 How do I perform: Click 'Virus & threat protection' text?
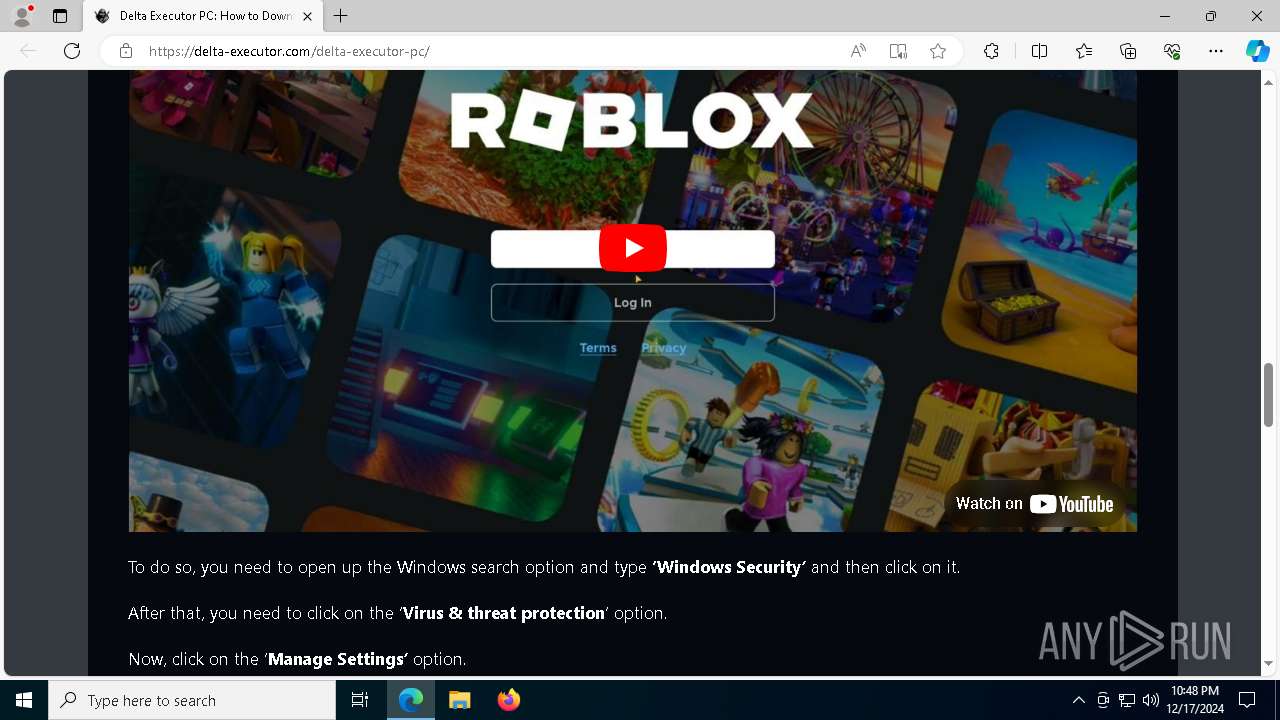point(503,613)
